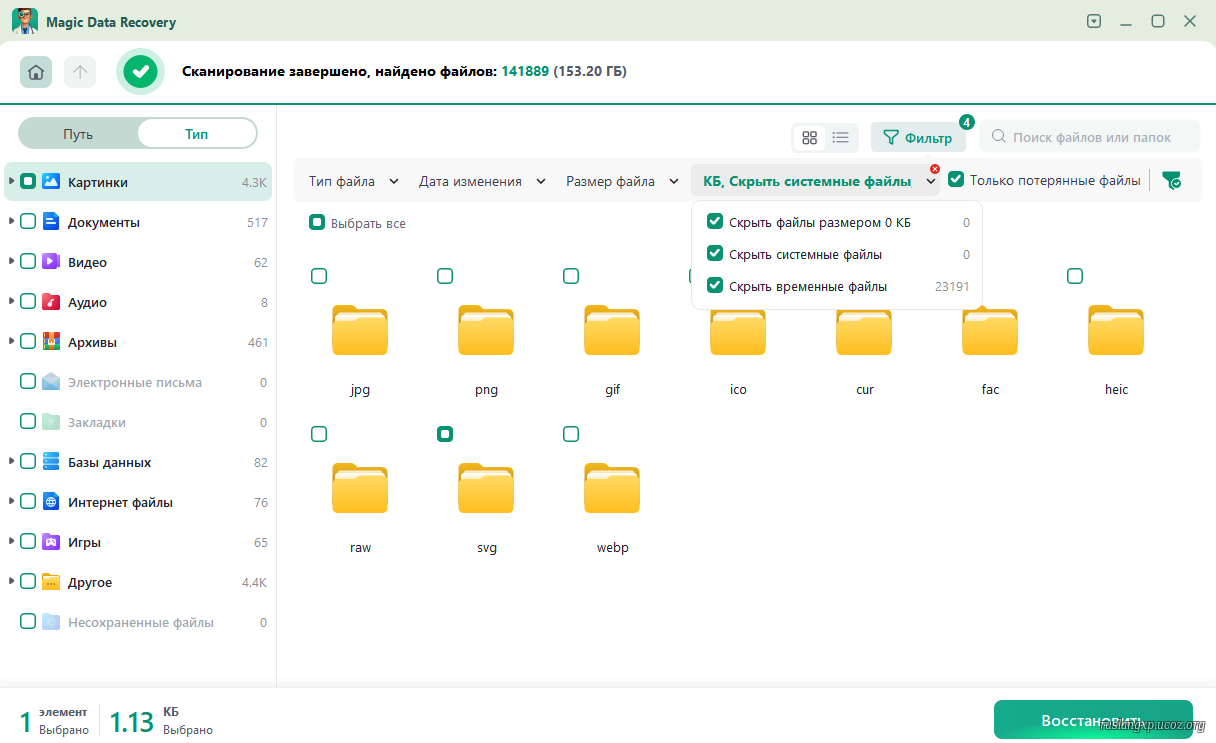Open the jpg folder icon

coord(360,331)
